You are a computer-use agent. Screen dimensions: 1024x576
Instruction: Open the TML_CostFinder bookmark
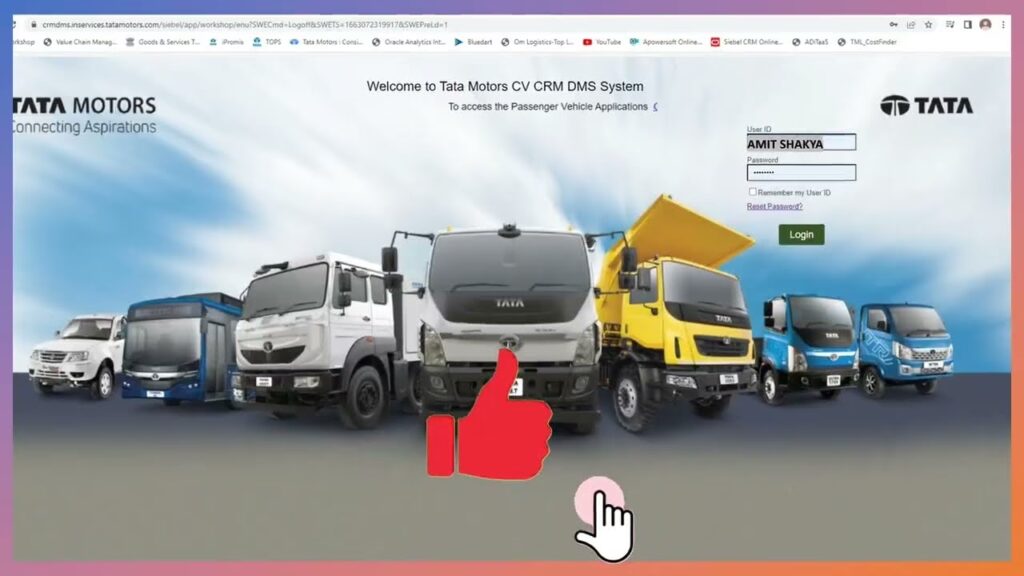(x=866, y=42)
